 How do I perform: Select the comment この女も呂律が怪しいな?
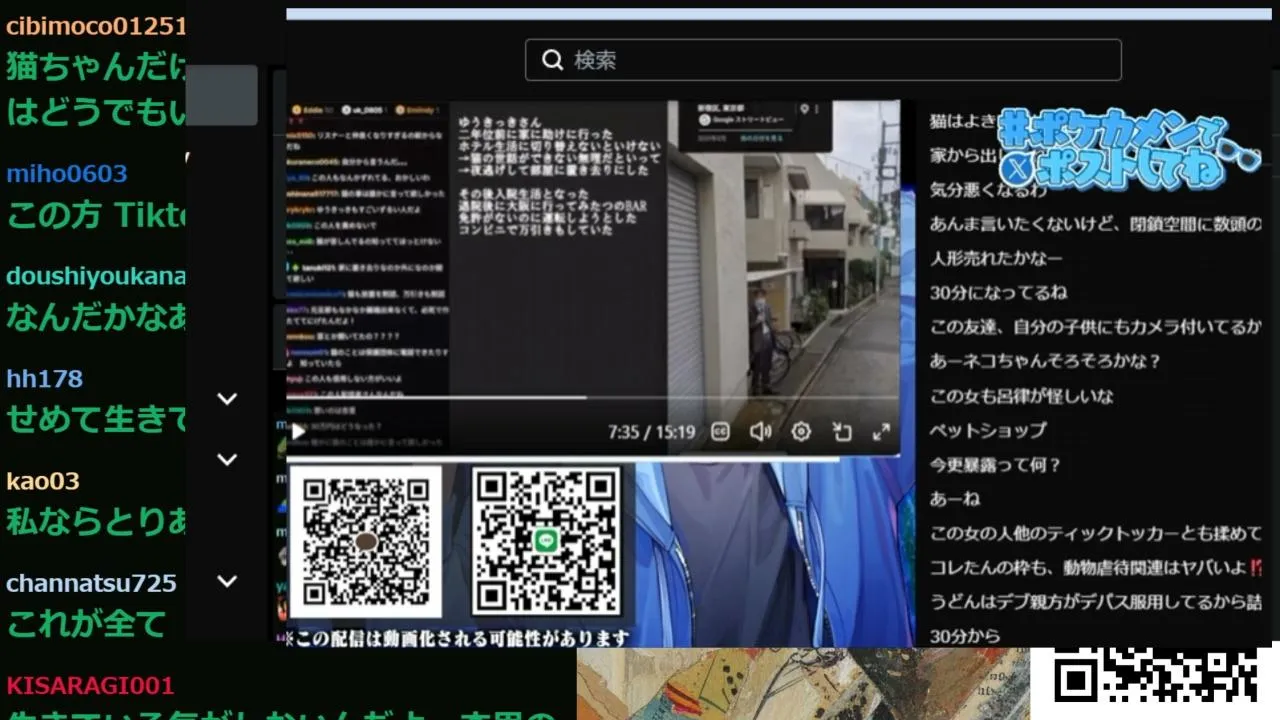1021,396
